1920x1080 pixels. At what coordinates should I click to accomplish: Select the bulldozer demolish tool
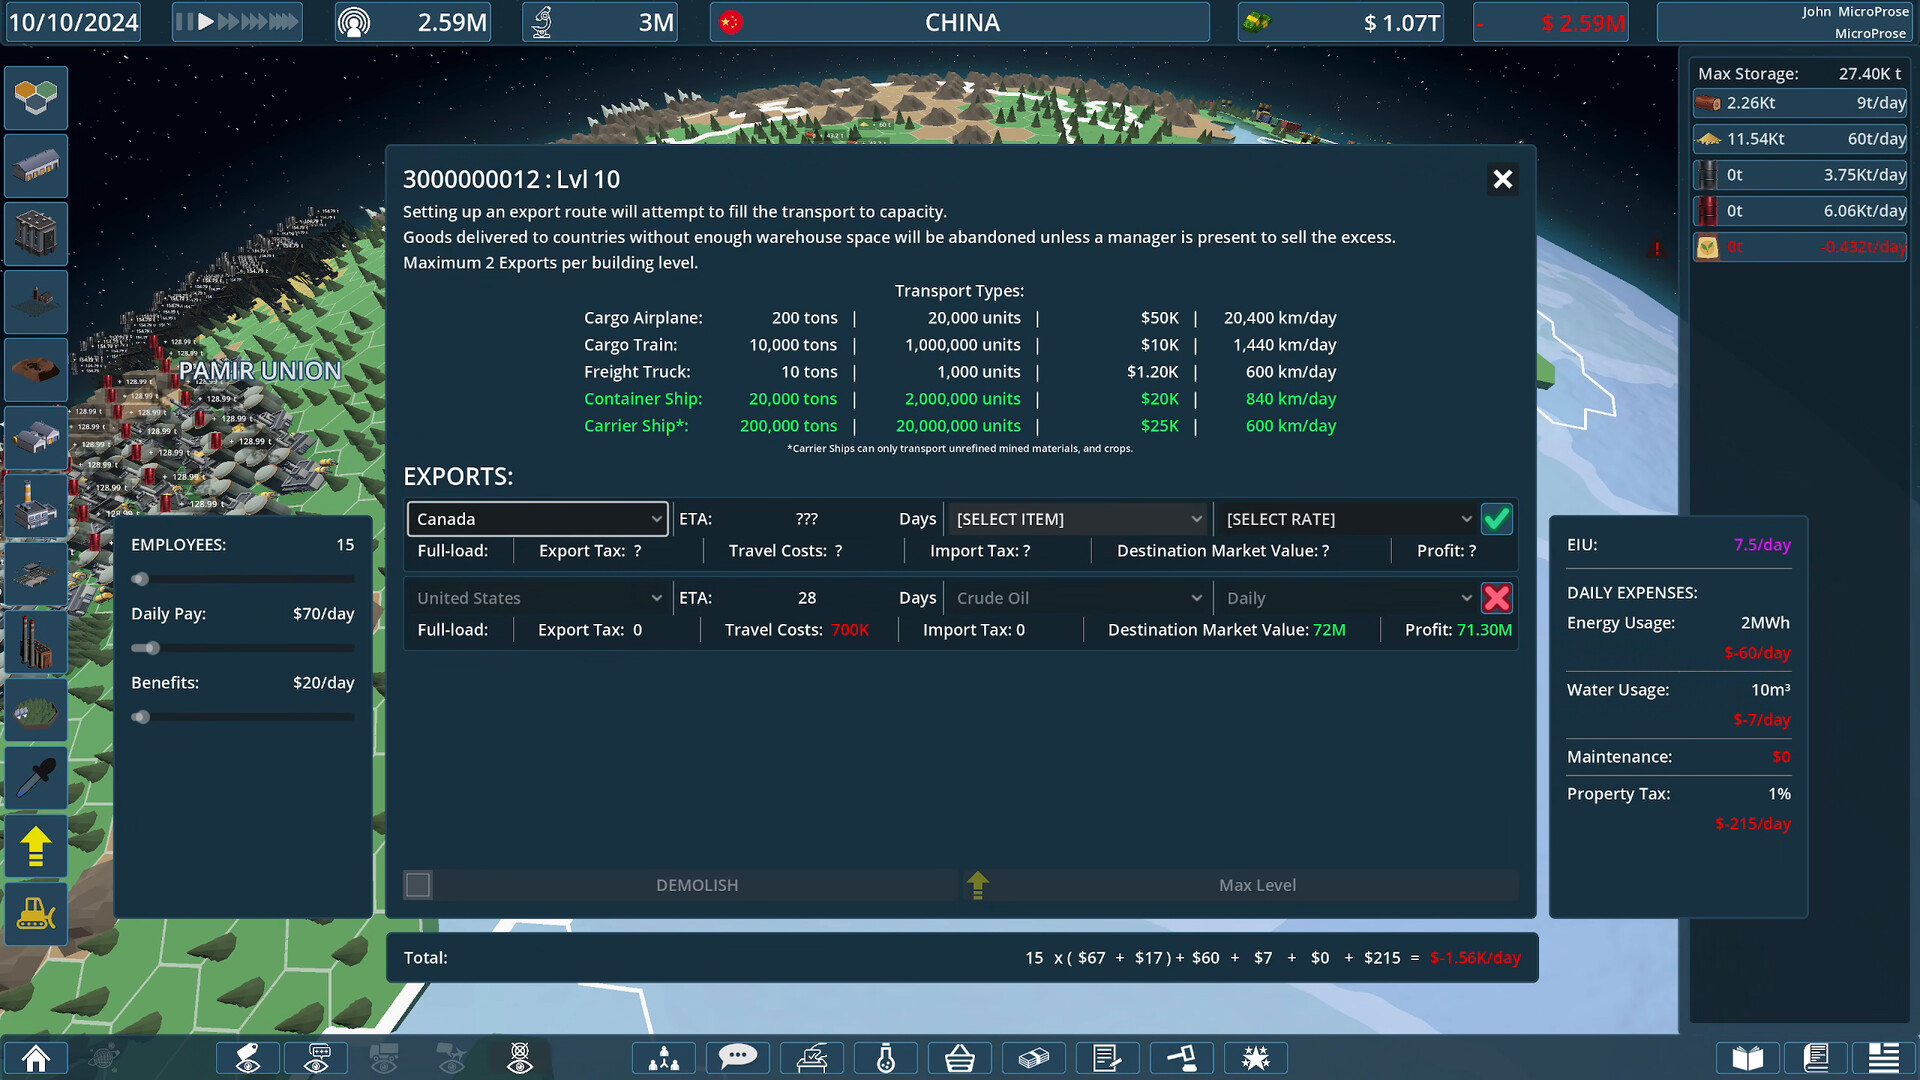pos(36,914)
